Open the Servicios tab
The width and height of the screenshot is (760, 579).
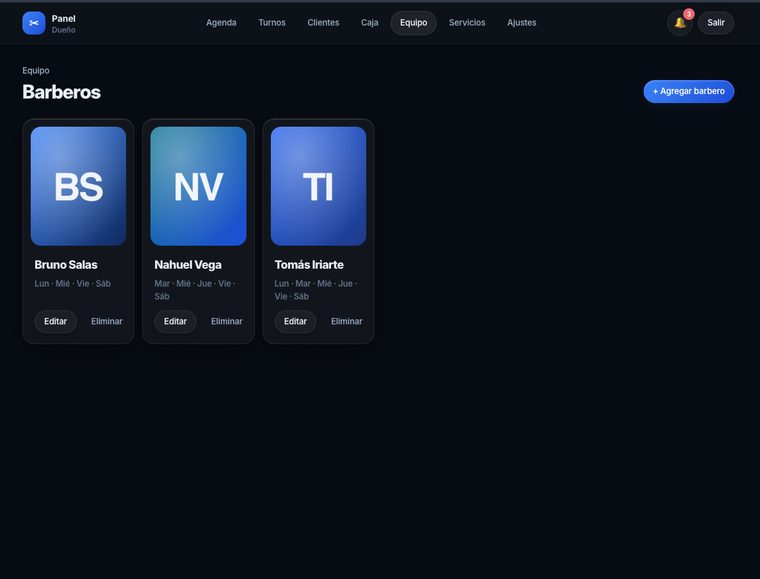pyautogui.click(x=467, y=23)
